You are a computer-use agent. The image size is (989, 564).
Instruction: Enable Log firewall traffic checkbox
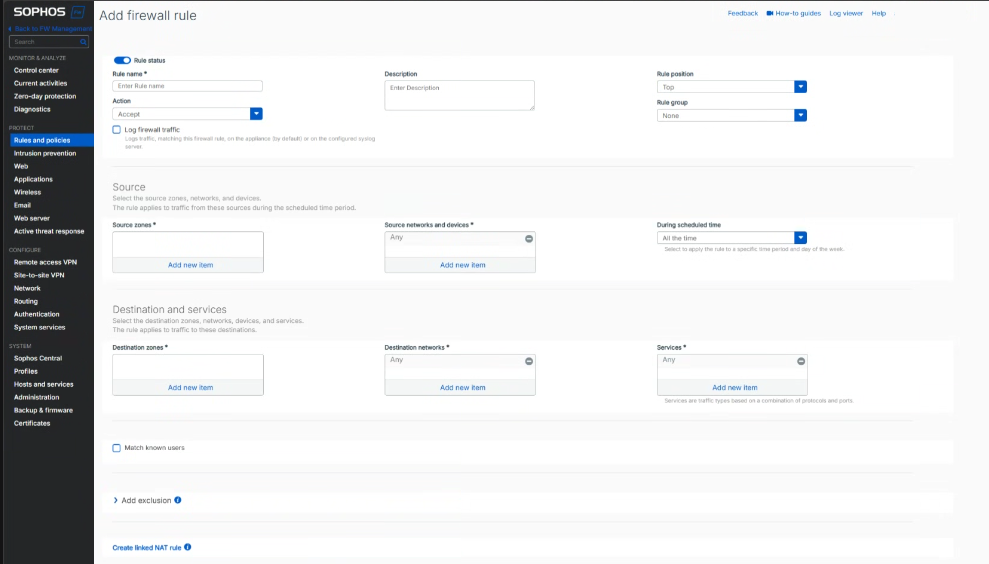117,129
